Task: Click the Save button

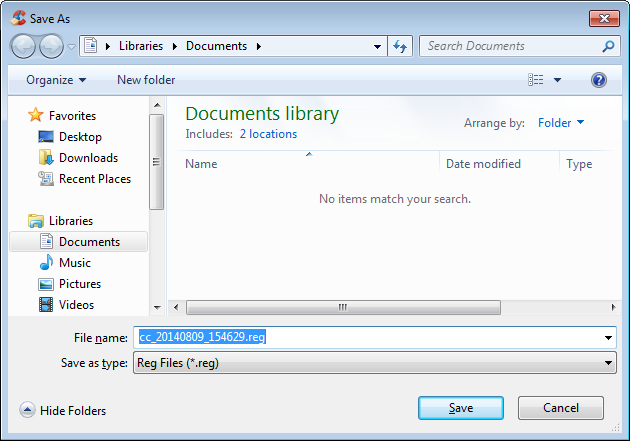Action: point(460,408)
